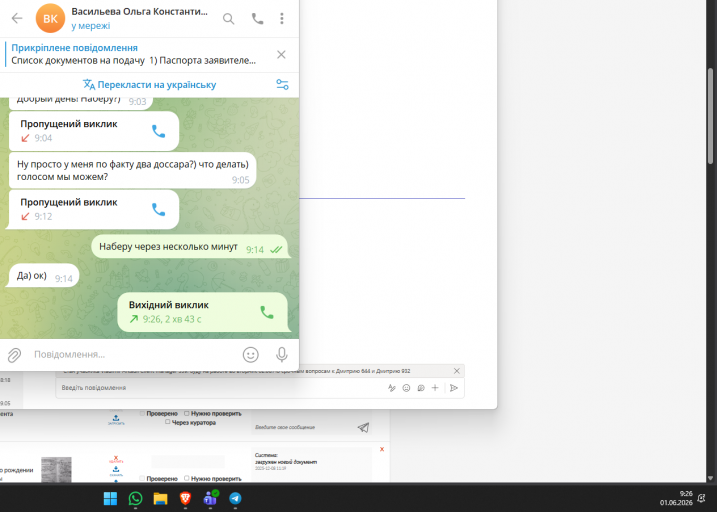717x512 pixels.
Task: Open the contact name Васильева Ольга header
Action: pyautogui.click(x=139, y=12)
